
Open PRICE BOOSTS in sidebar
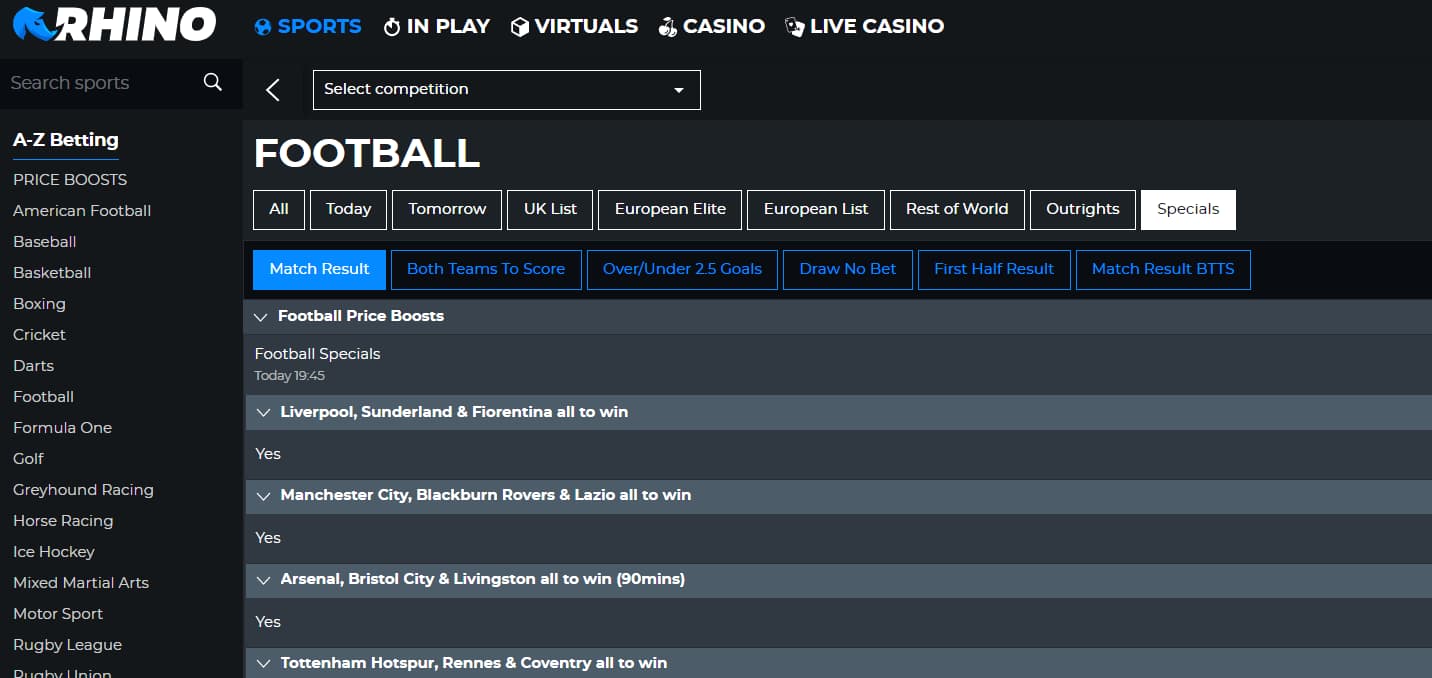pos(70,179)
